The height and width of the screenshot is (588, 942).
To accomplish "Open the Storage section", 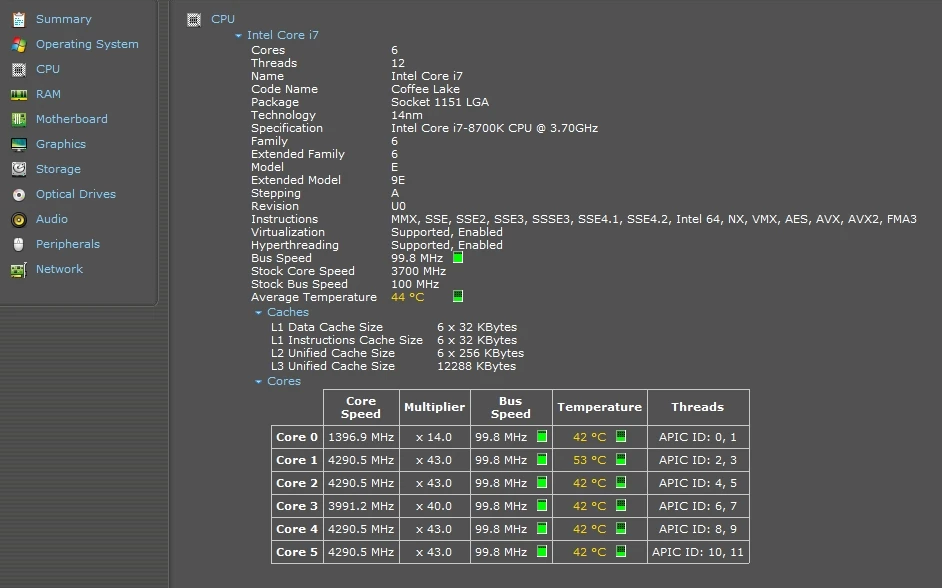I will coord(58,169).
